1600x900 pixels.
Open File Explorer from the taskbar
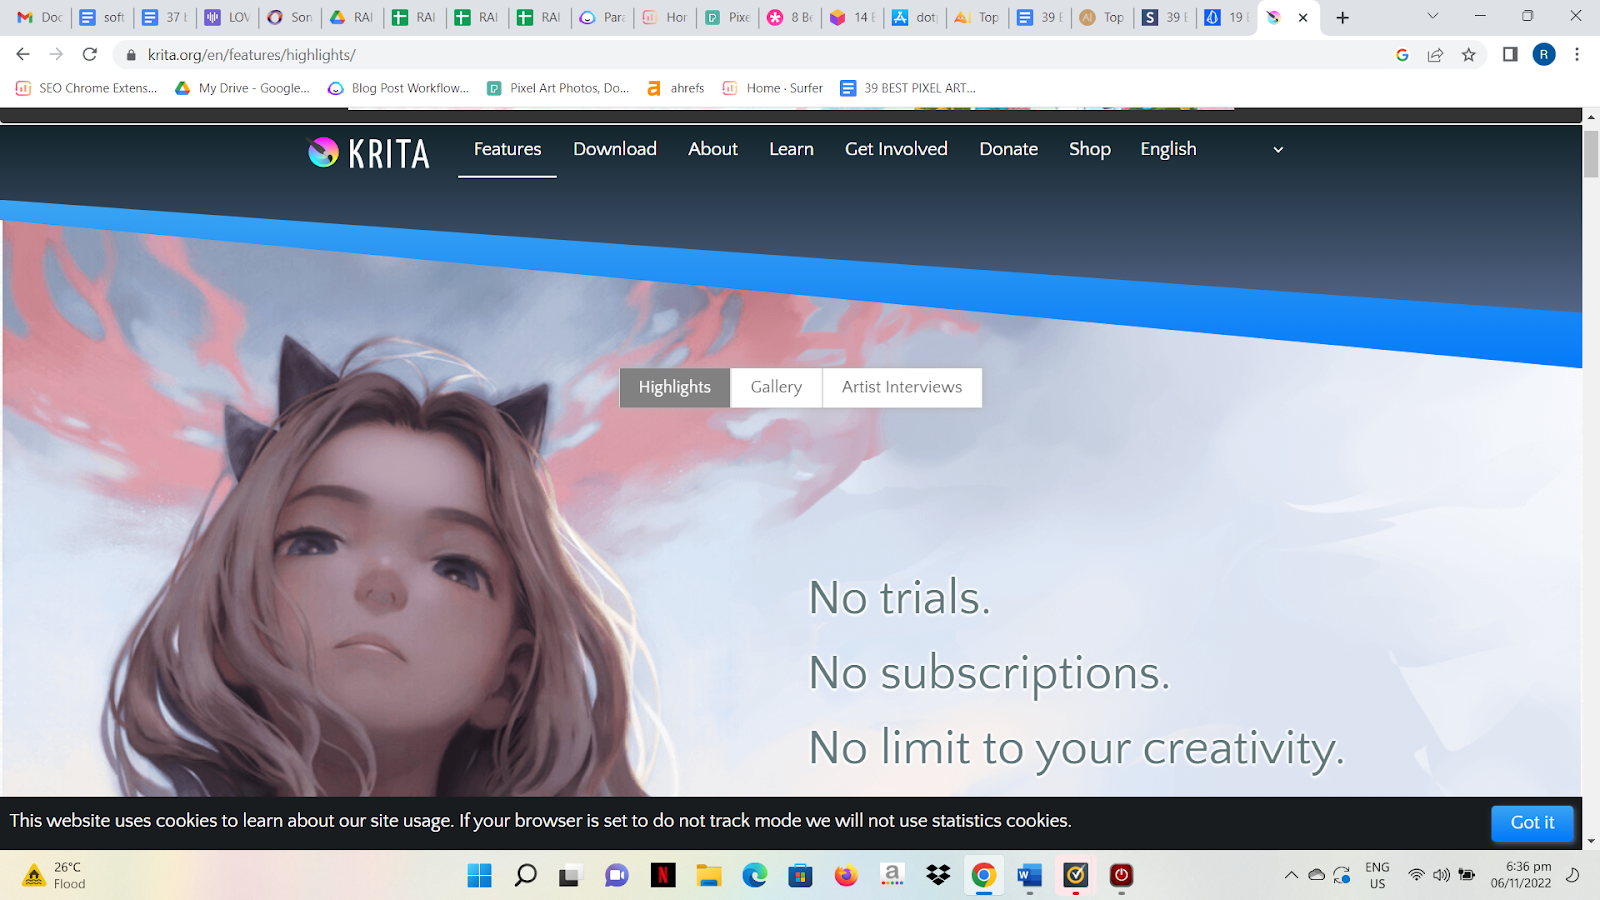[x=709, y=876]
